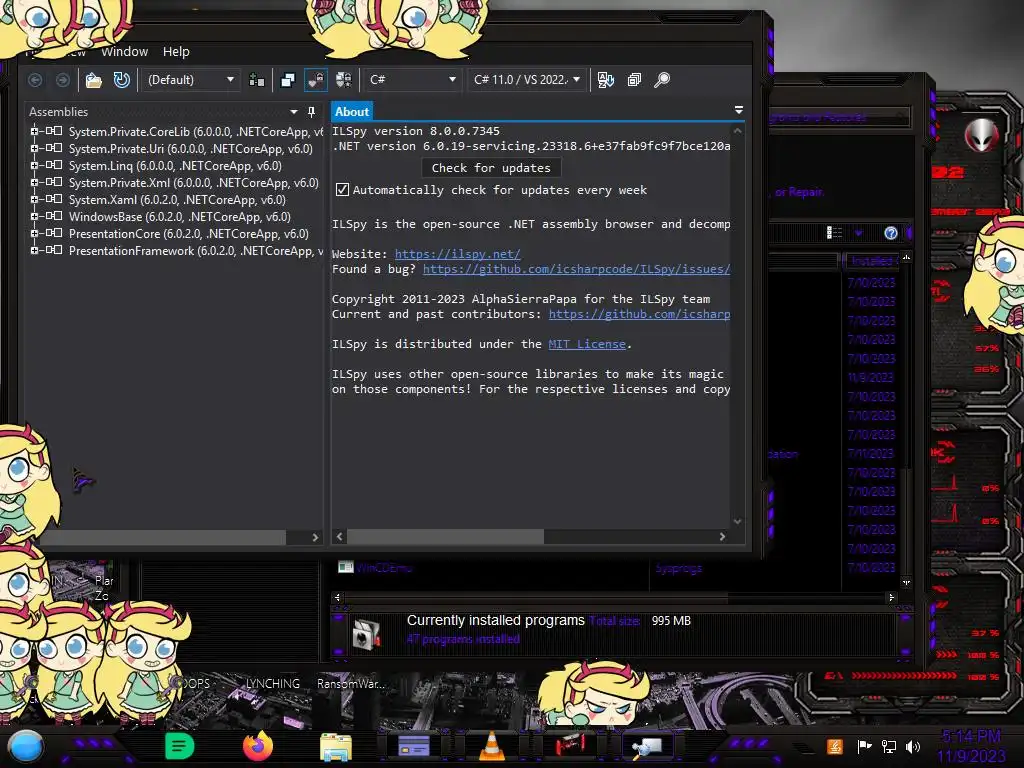Click the Forward navigation arrow in ILSpy toolbar
1024x768 pixels.
coord(63,80)
